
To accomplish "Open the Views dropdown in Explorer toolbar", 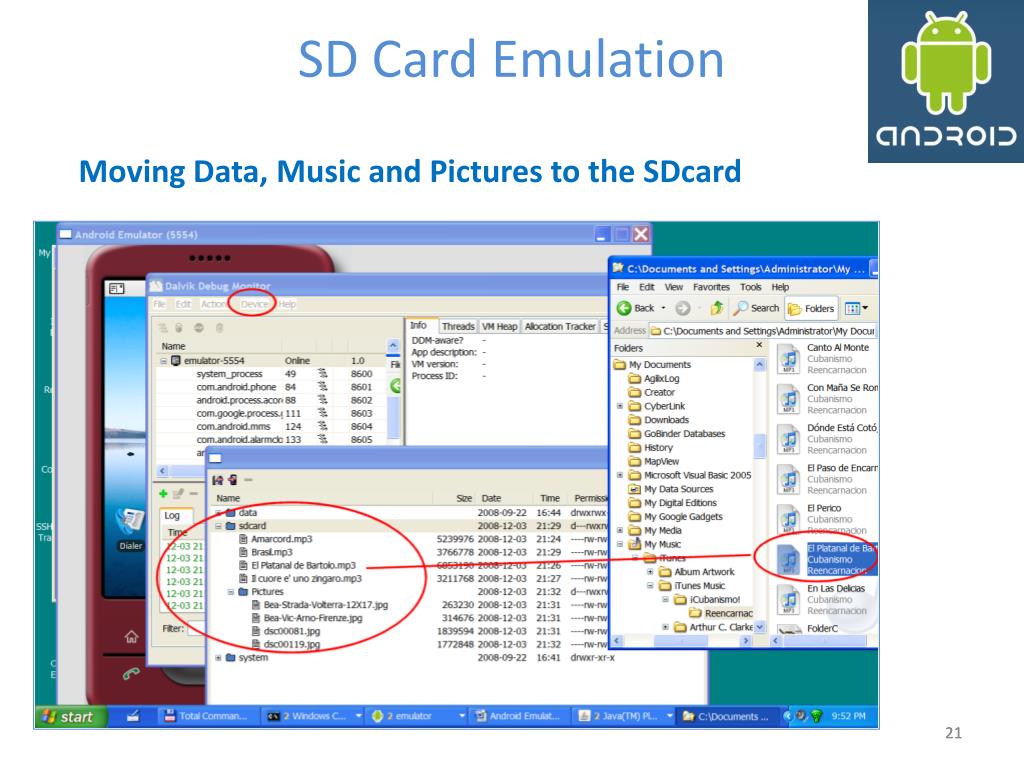I will click(x=857, y=308).
